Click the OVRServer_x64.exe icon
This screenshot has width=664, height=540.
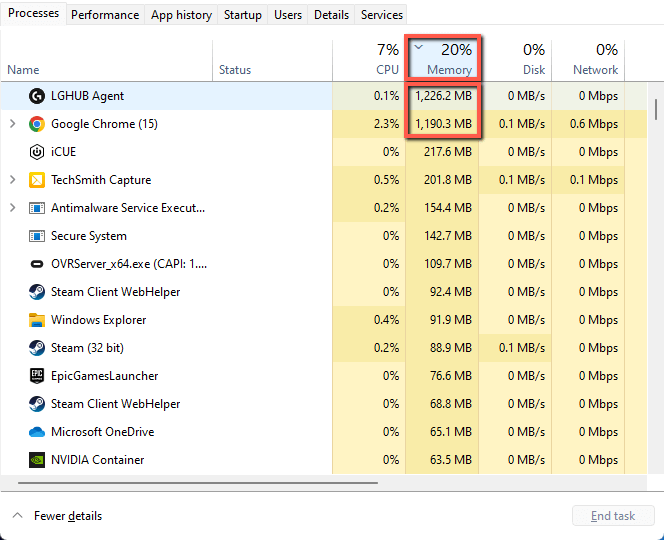pyautogui.click(x=37, y=264)
